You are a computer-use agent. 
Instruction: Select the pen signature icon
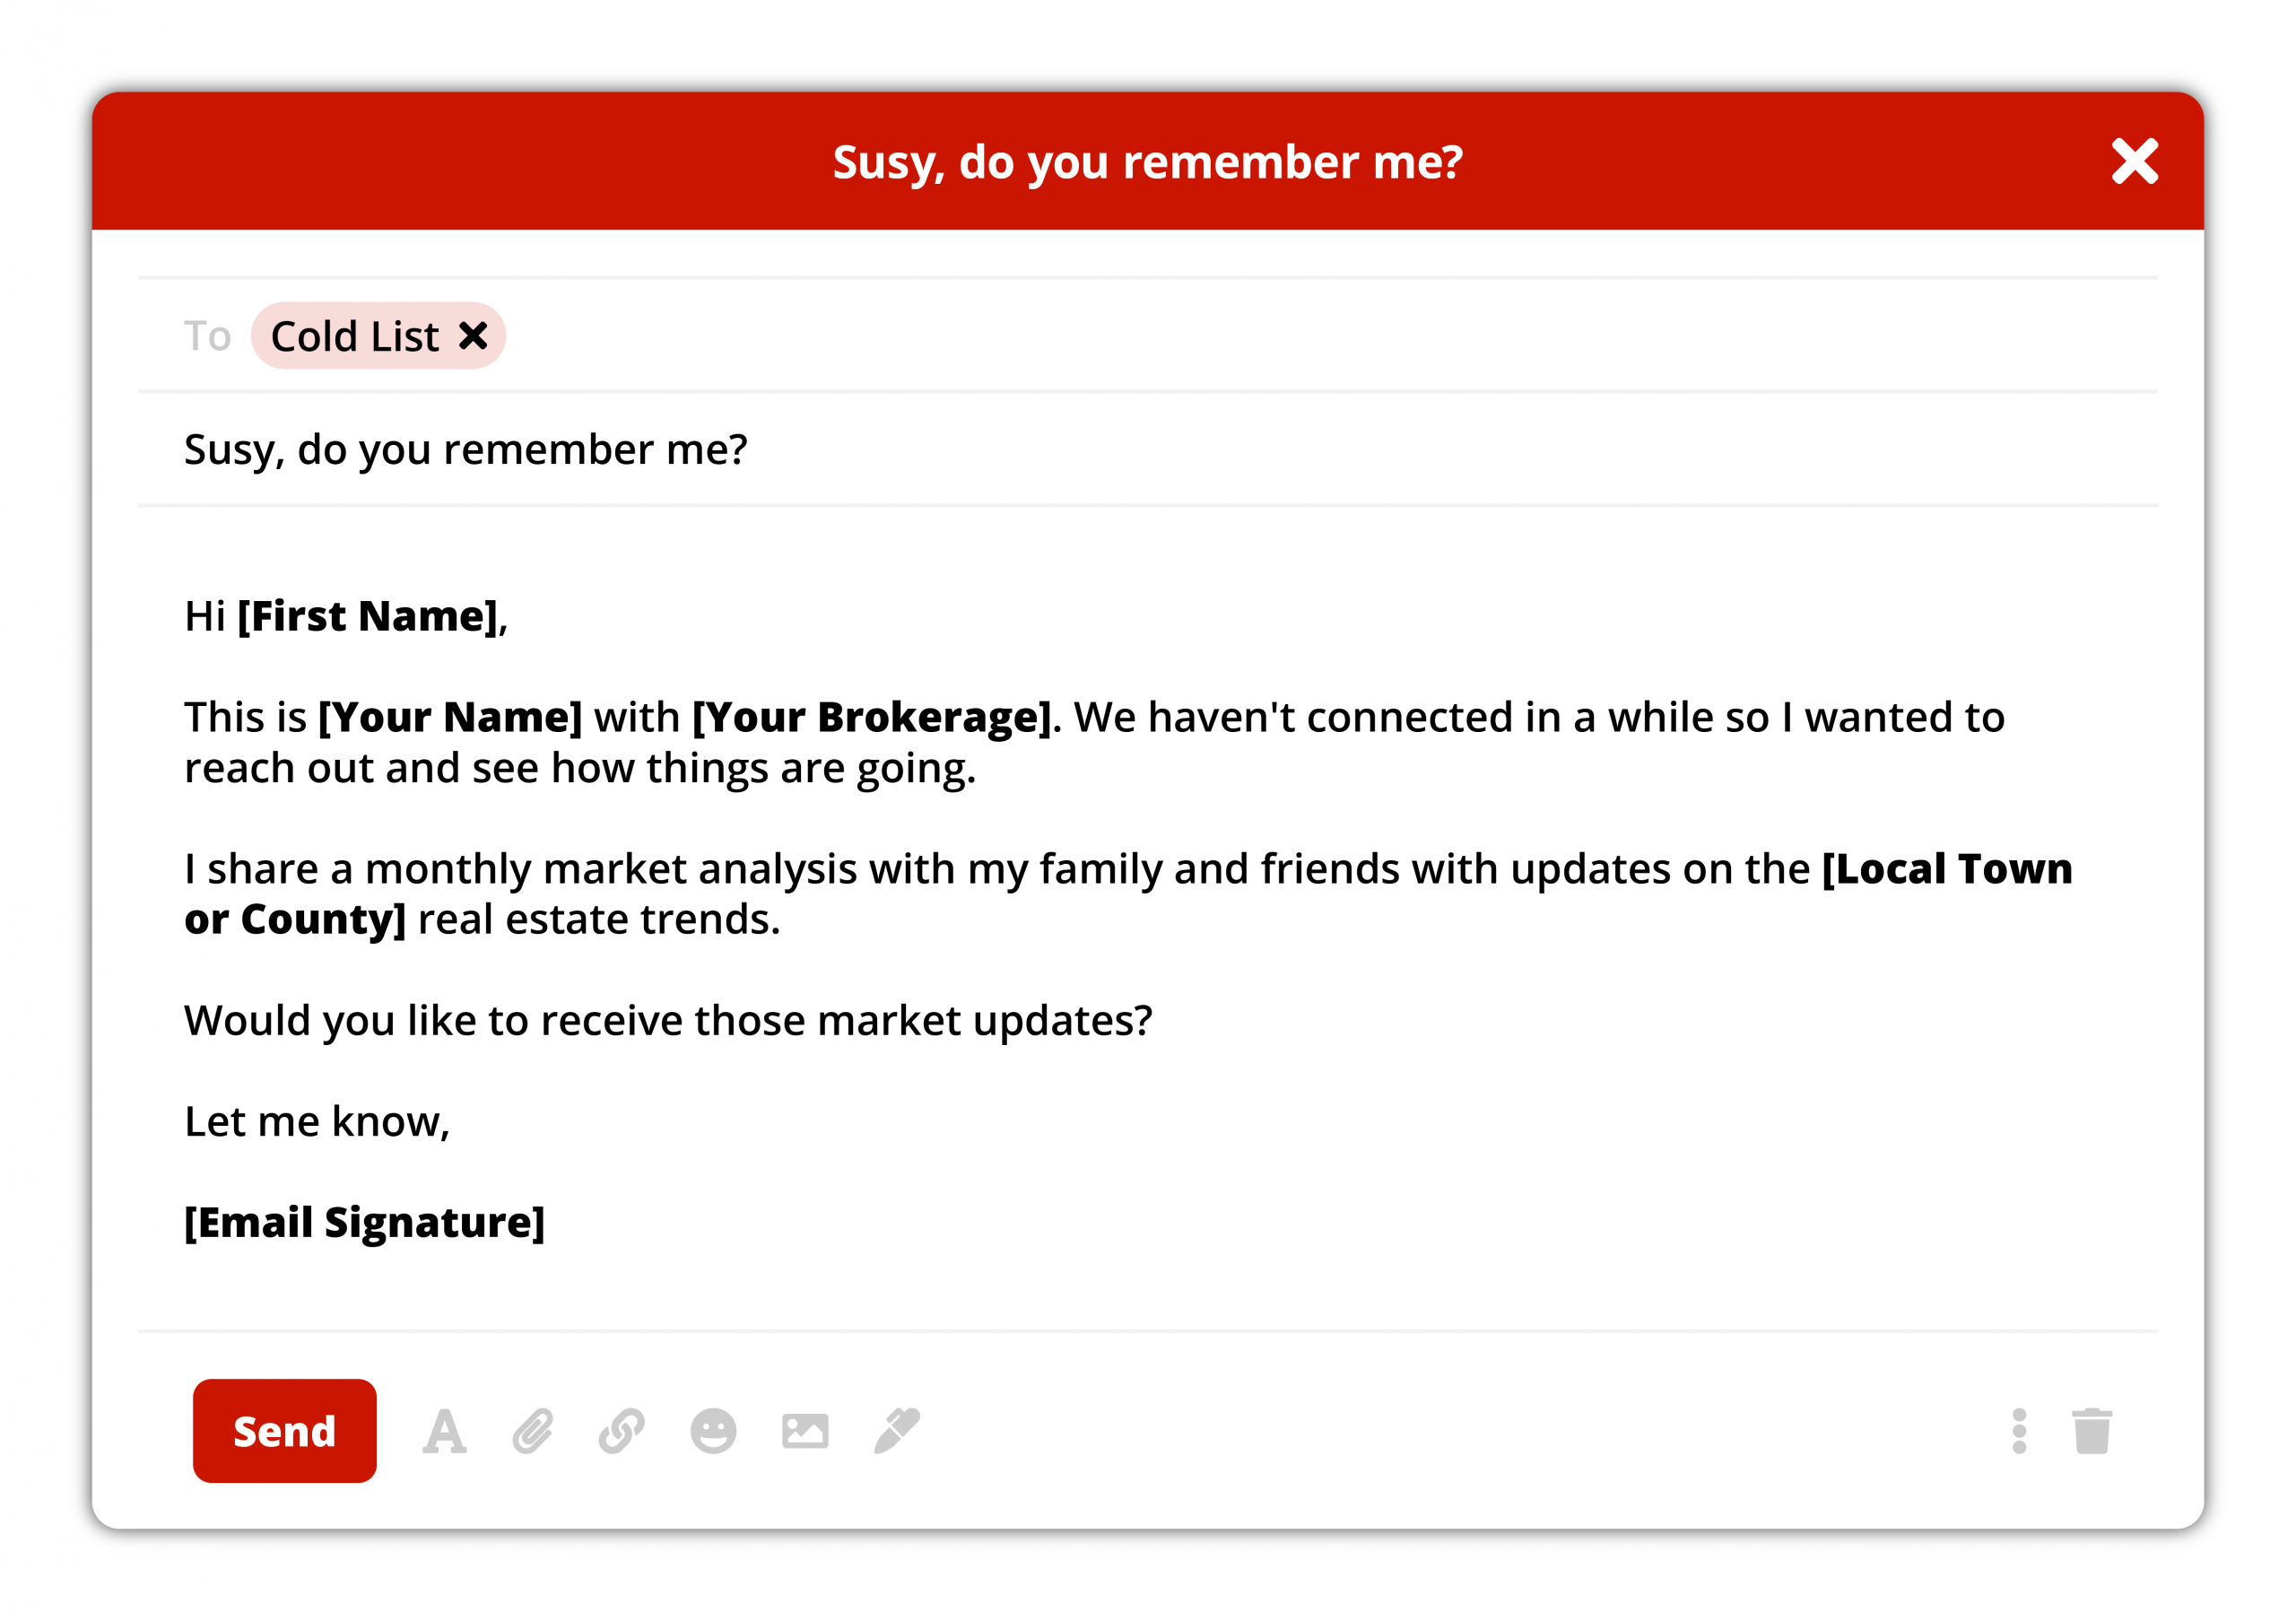897,1431
